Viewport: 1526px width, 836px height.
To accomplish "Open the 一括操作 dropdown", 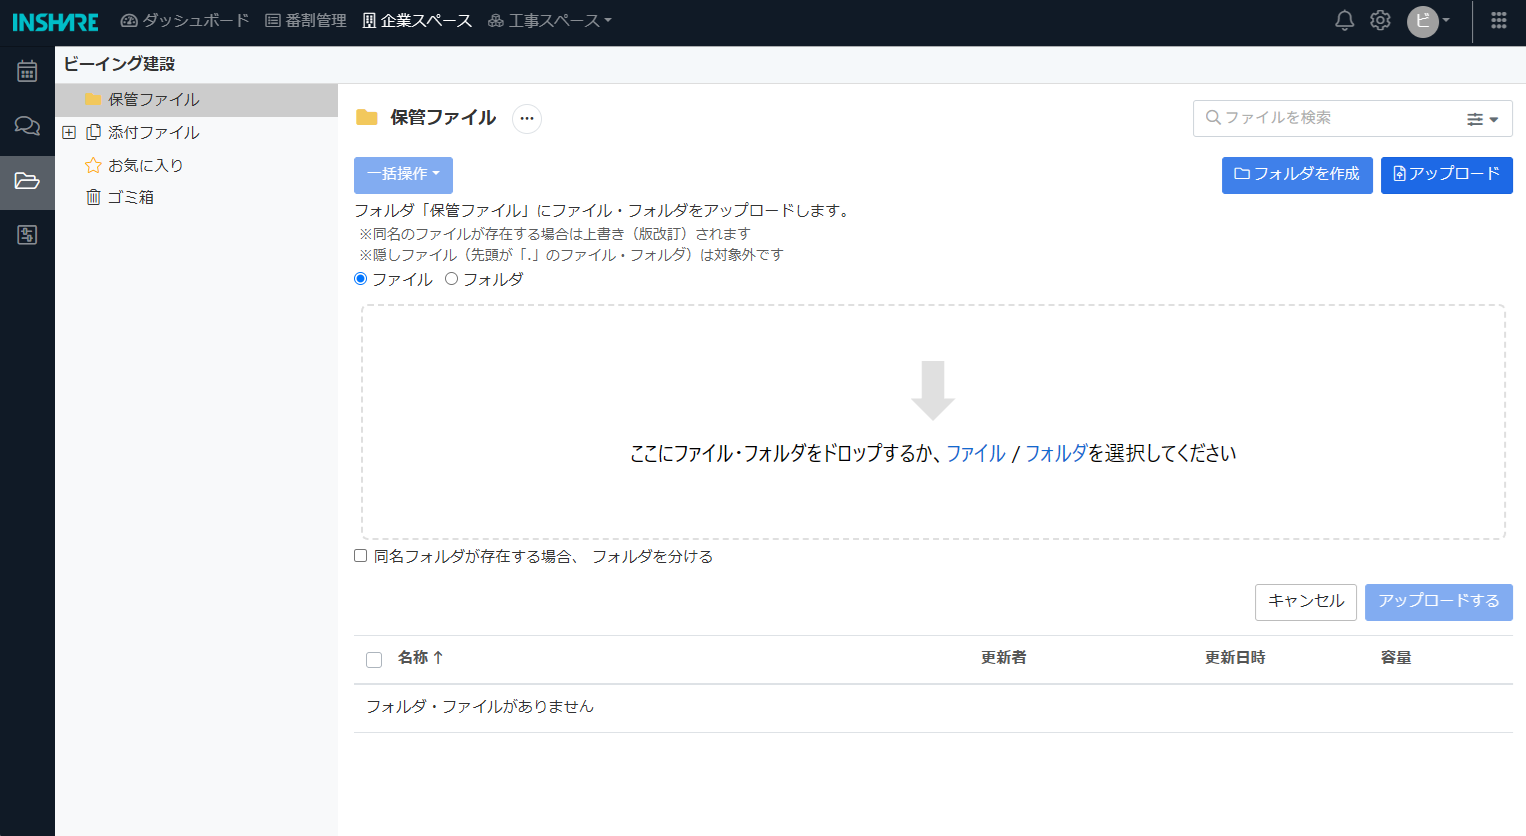I will point(403,175).
